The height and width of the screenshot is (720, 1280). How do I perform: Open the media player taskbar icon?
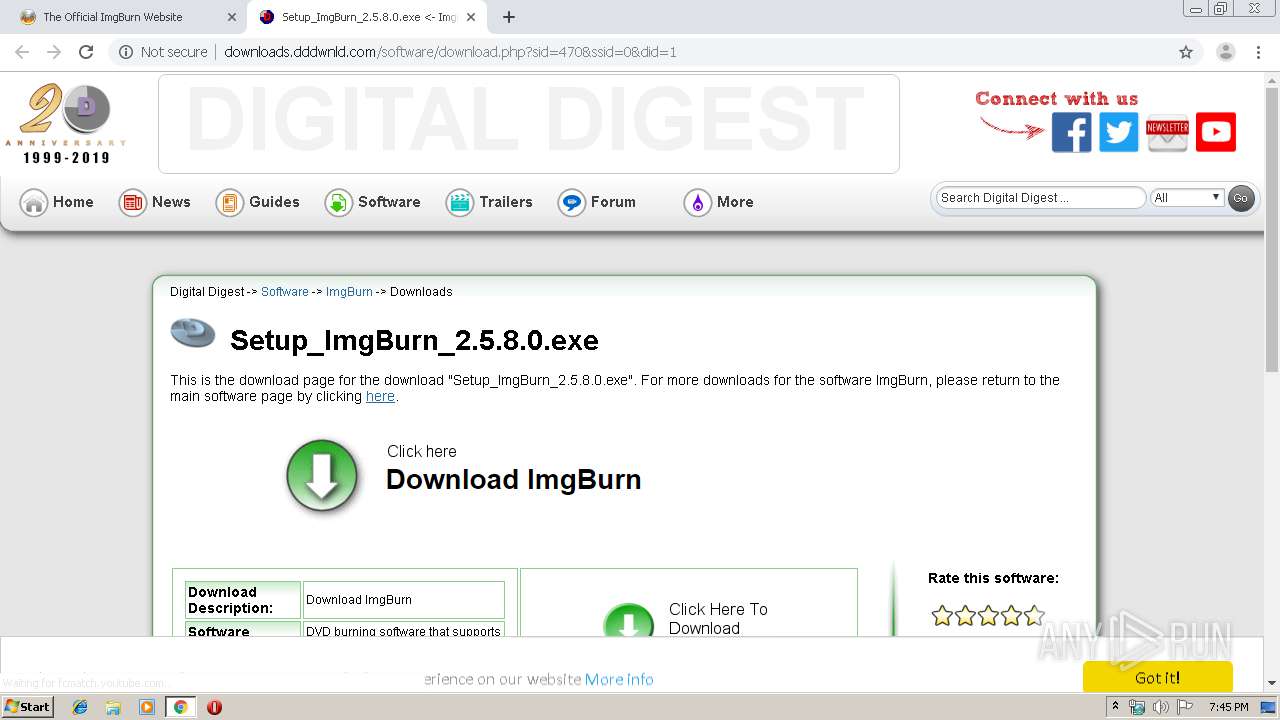click(x=147, y=707)
